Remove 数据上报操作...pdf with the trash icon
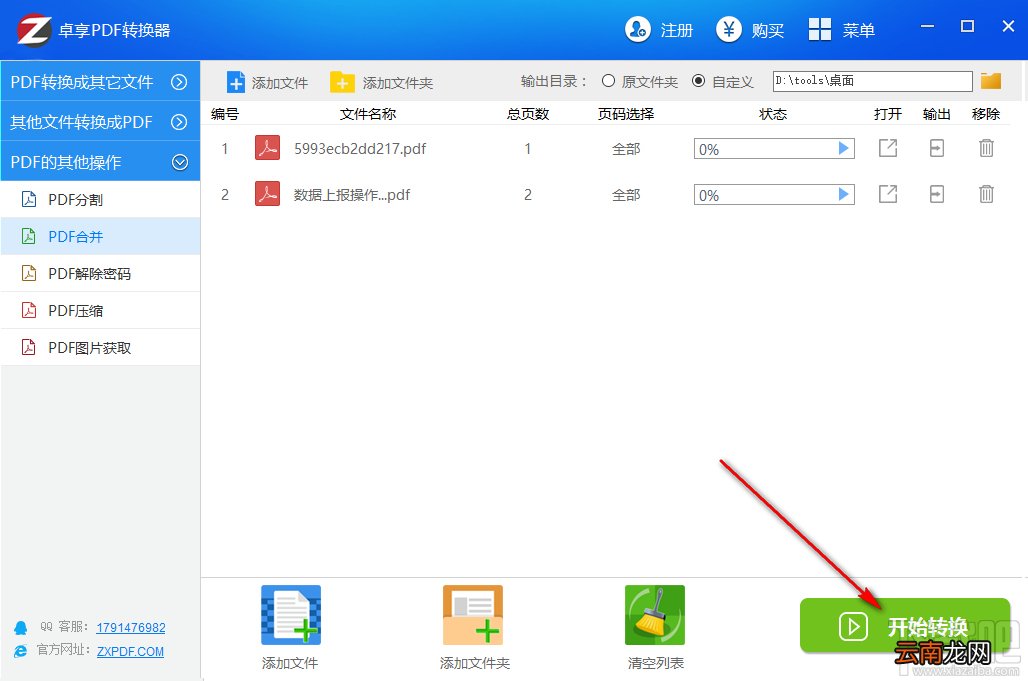1028x681 pixels. coord(986,194)
